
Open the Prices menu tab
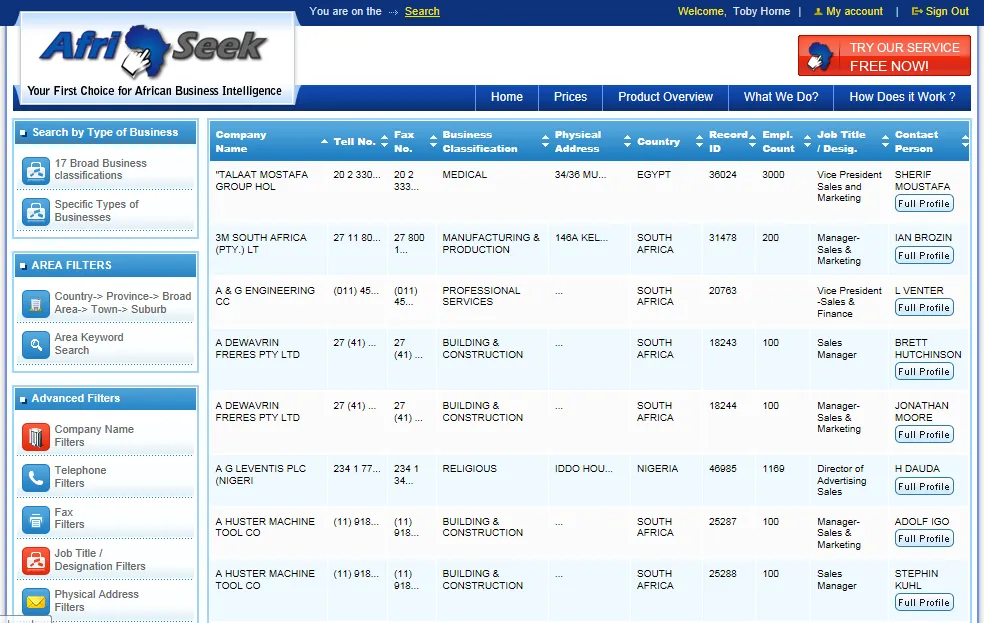570,97
